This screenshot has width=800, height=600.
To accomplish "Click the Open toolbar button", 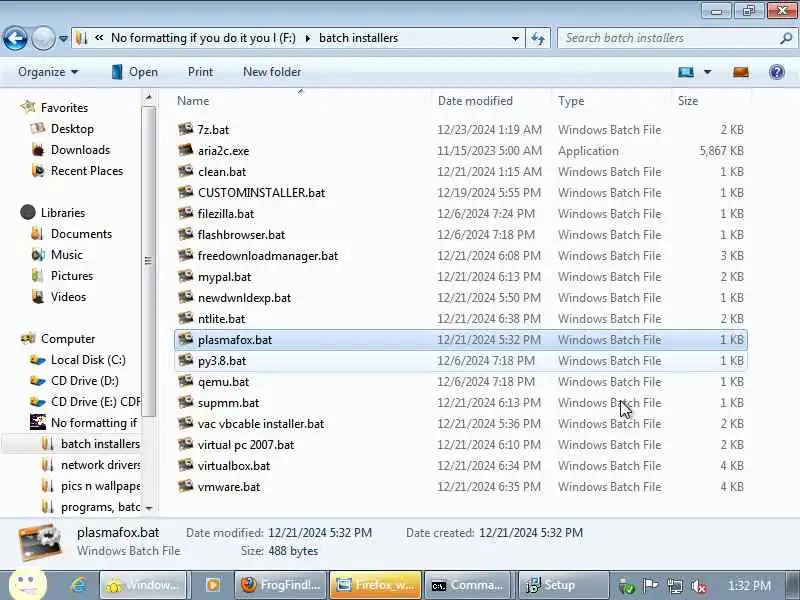I will (x=135, y=72).
